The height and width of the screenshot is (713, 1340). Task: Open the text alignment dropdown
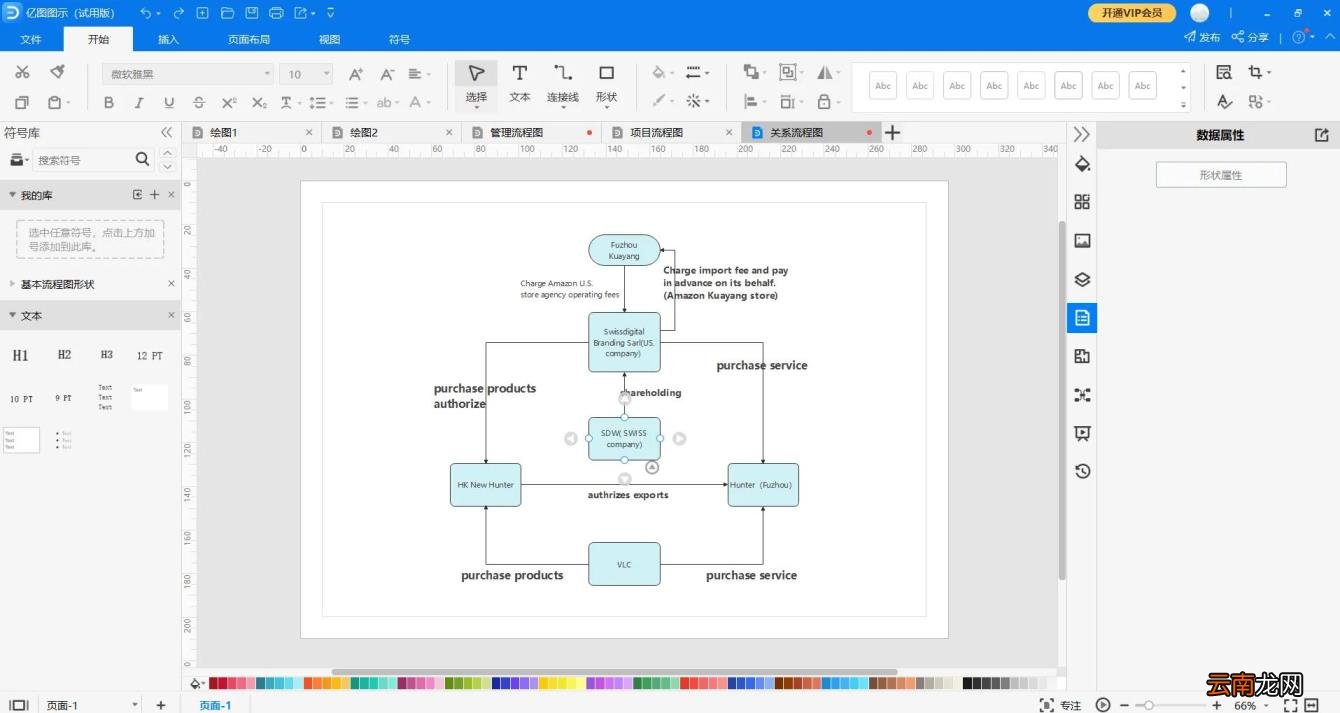tap(419, 74)
